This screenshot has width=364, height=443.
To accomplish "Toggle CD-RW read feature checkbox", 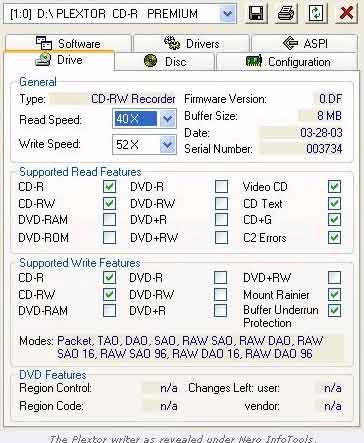I will tap(109, 203).
